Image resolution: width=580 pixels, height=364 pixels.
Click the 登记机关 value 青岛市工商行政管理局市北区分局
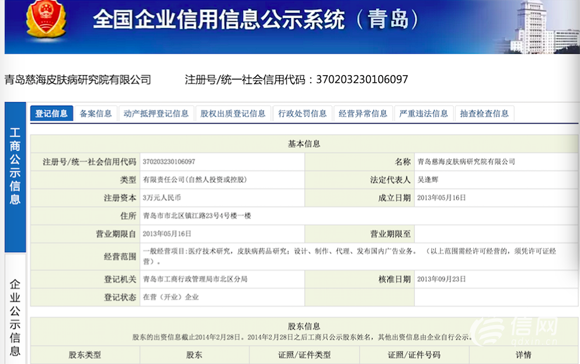tap(195, 279)
